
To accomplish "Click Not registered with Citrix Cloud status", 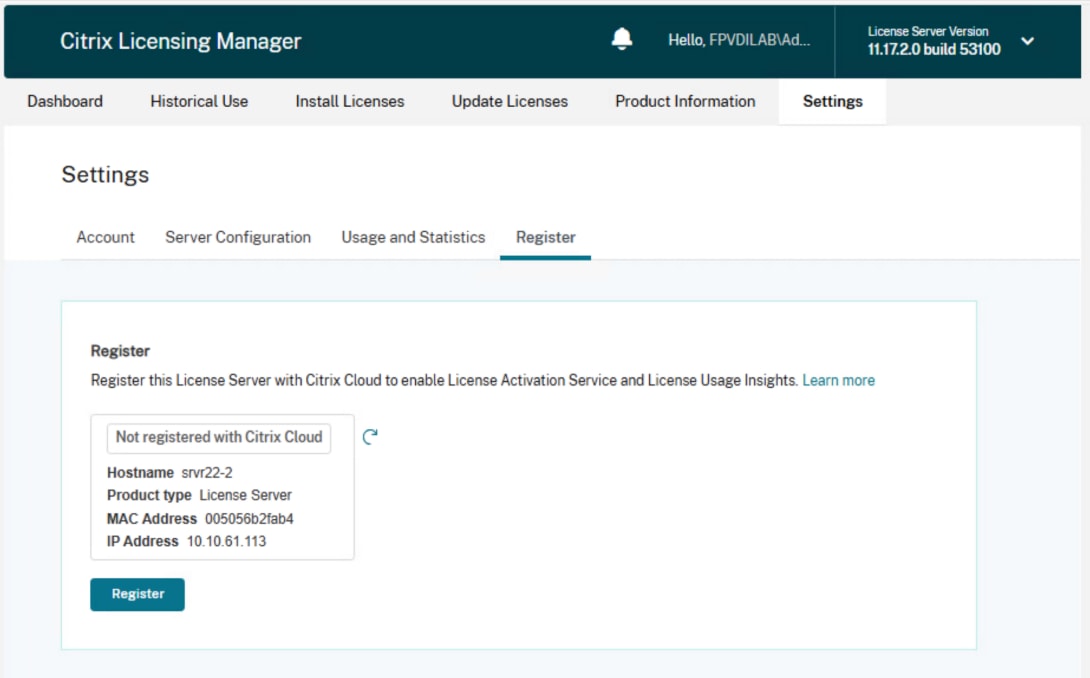I will (x=219, y=437).
